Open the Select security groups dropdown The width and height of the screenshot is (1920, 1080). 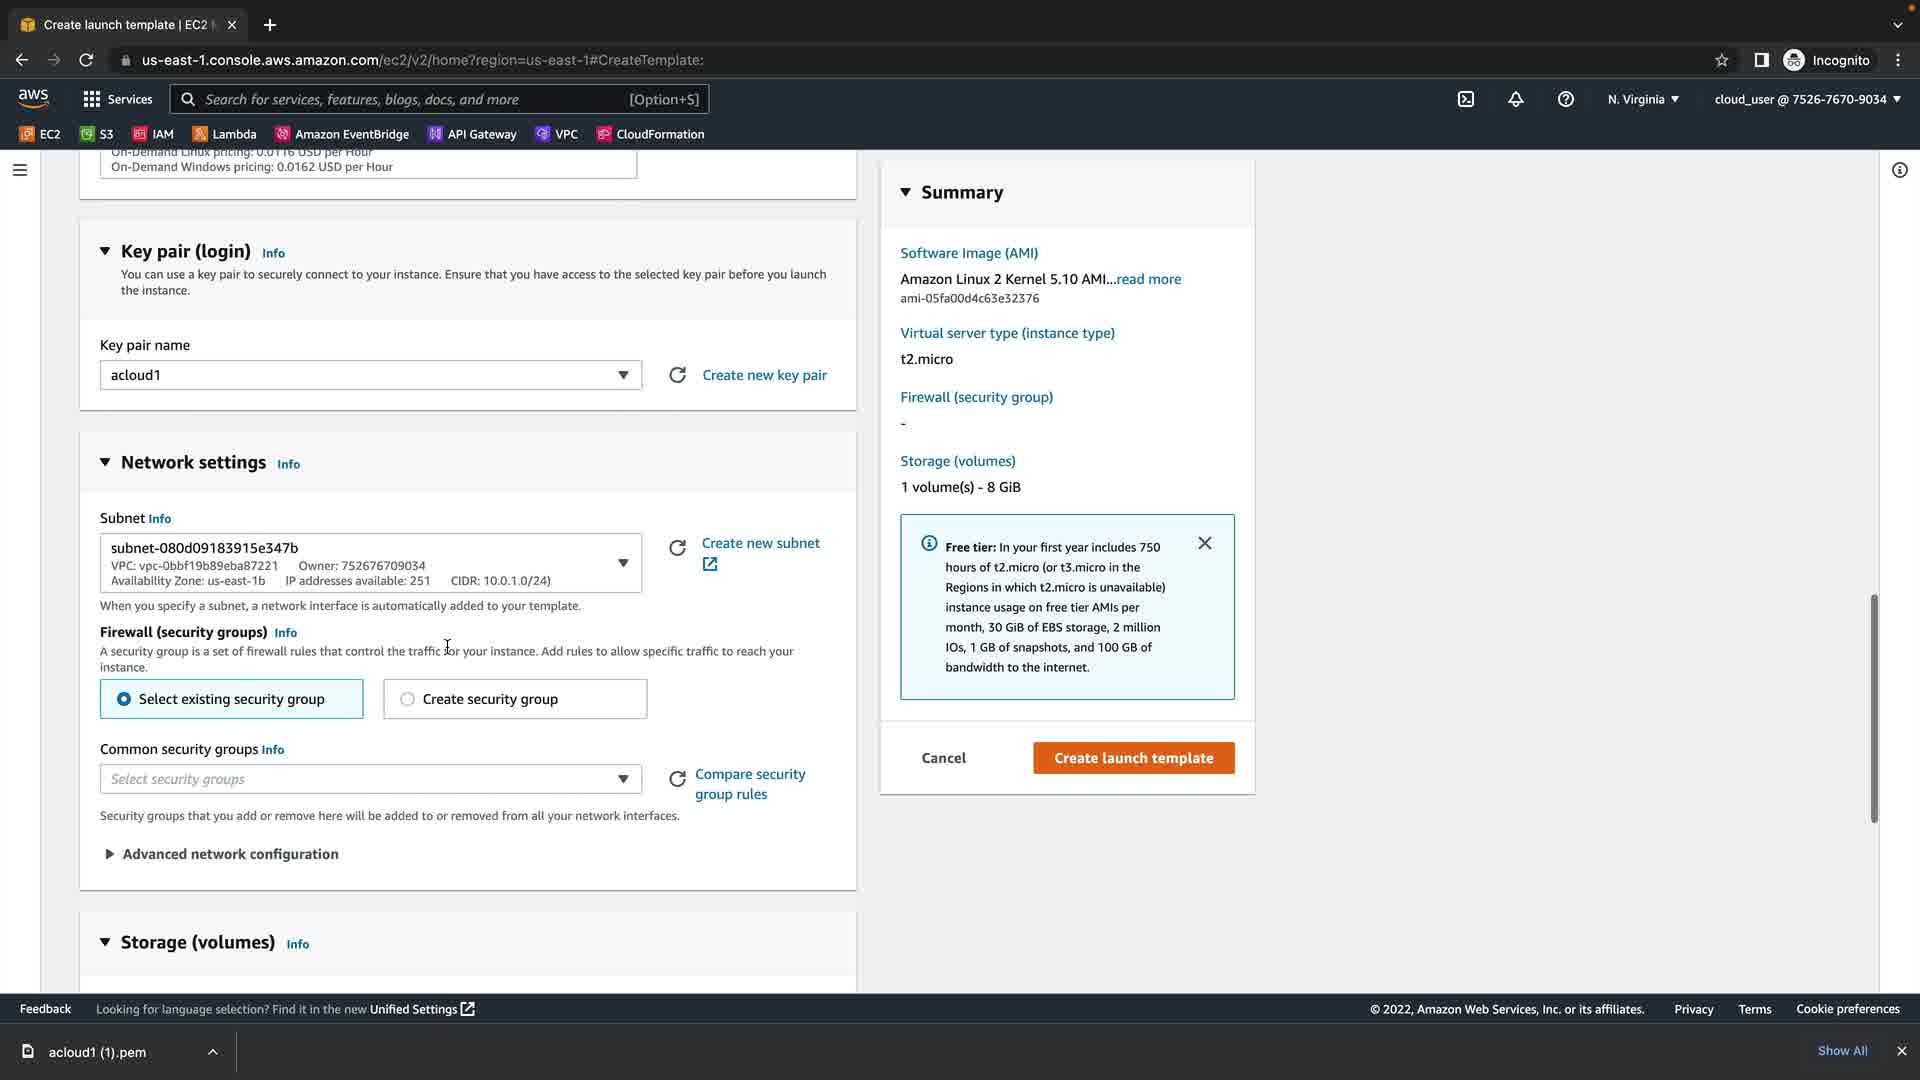(370, 779)
